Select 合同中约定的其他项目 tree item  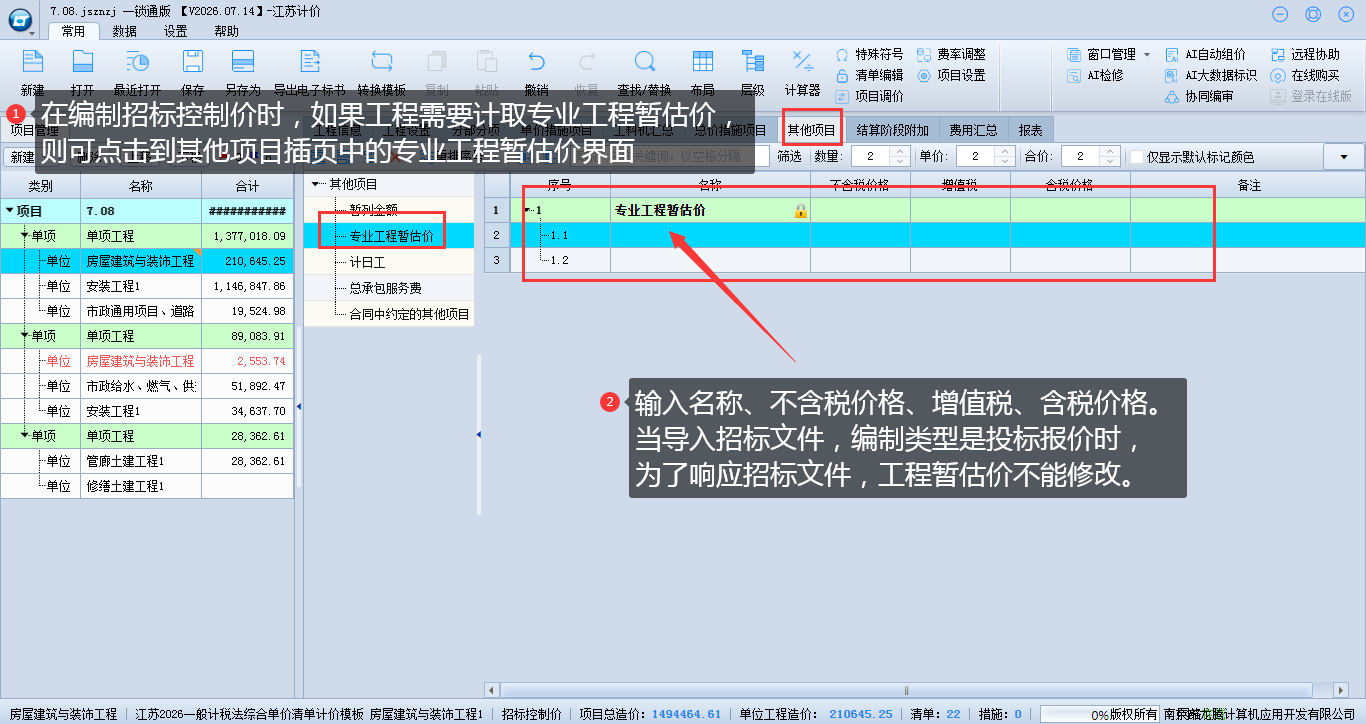[x=409, y=314]
